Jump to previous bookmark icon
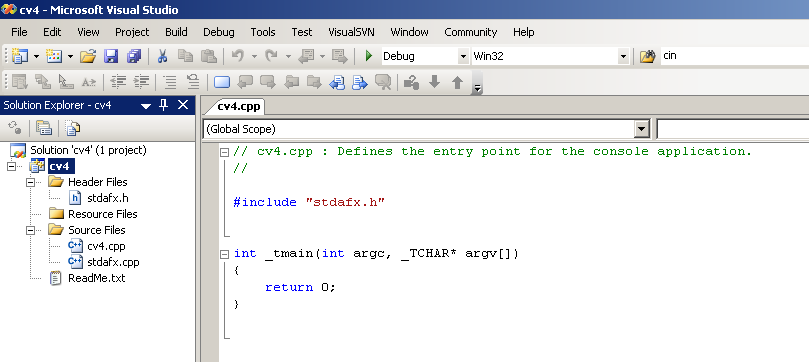The image size is (809, 362). pyautogui.click(x=245, y=81)
